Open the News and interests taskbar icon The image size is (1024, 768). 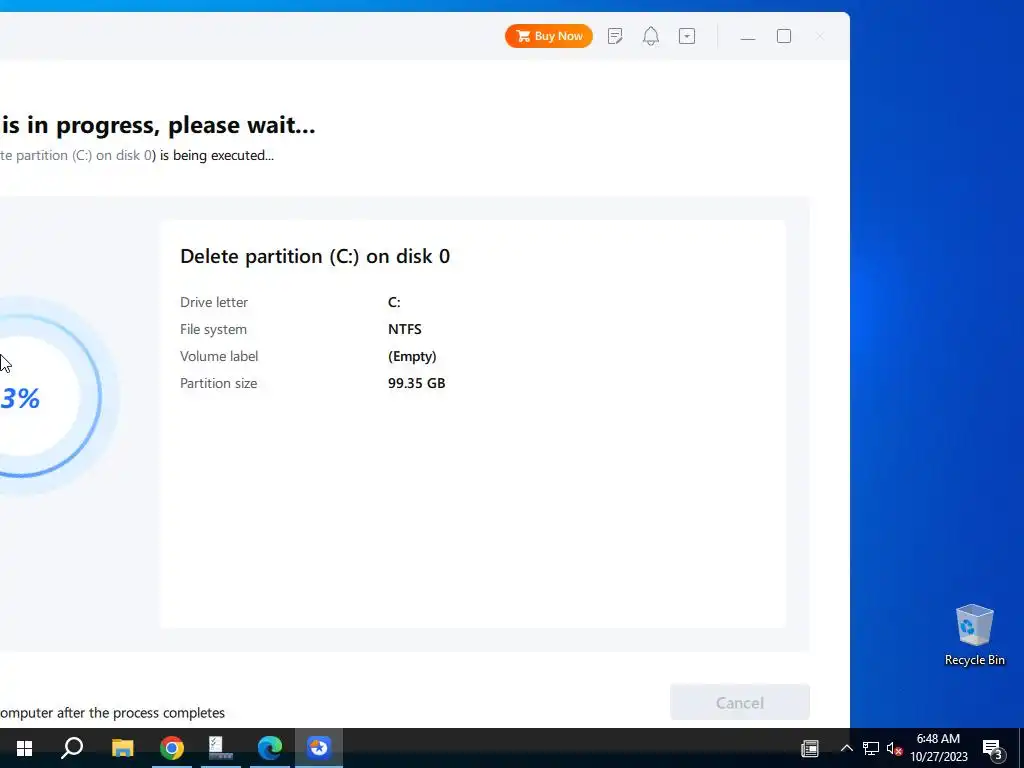pyautogui.click(x=810, y=748)
